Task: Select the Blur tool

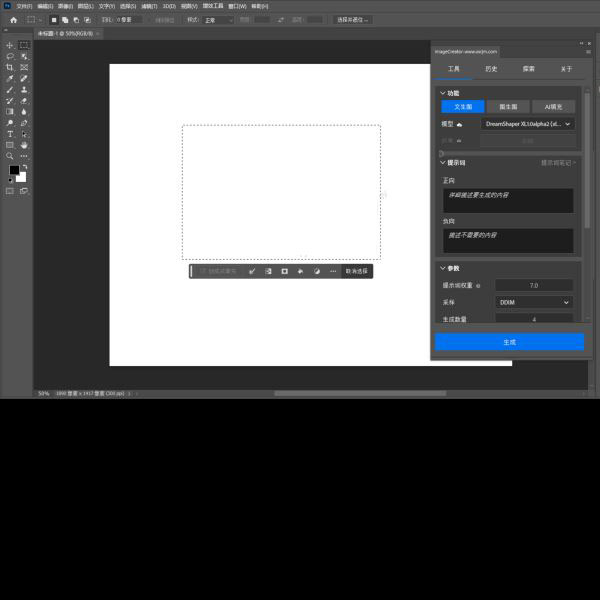Action: [24, 112]
